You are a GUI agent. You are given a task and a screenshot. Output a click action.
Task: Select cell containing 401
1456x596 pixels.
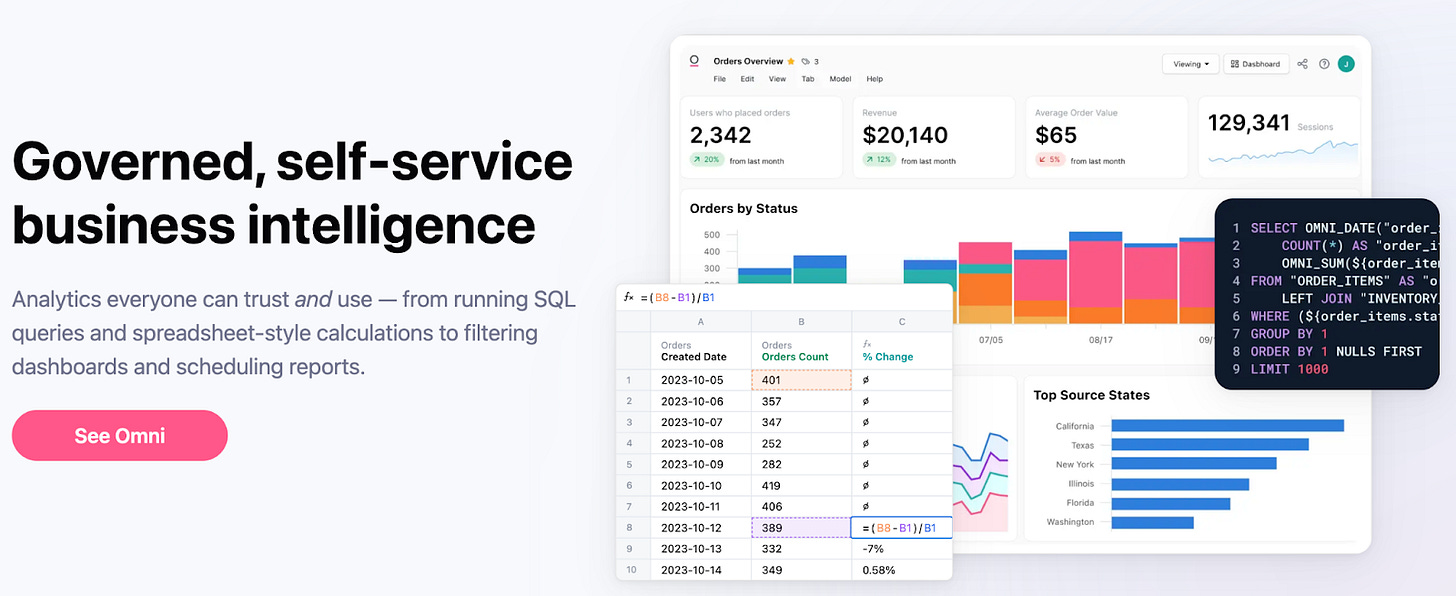coord(801,380)
